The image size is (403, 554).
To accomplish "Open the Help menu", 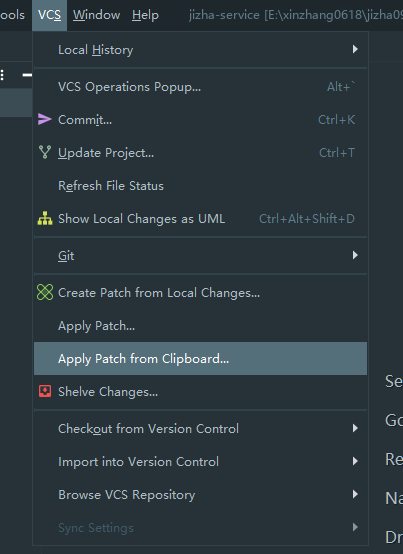I will point(145,15).
